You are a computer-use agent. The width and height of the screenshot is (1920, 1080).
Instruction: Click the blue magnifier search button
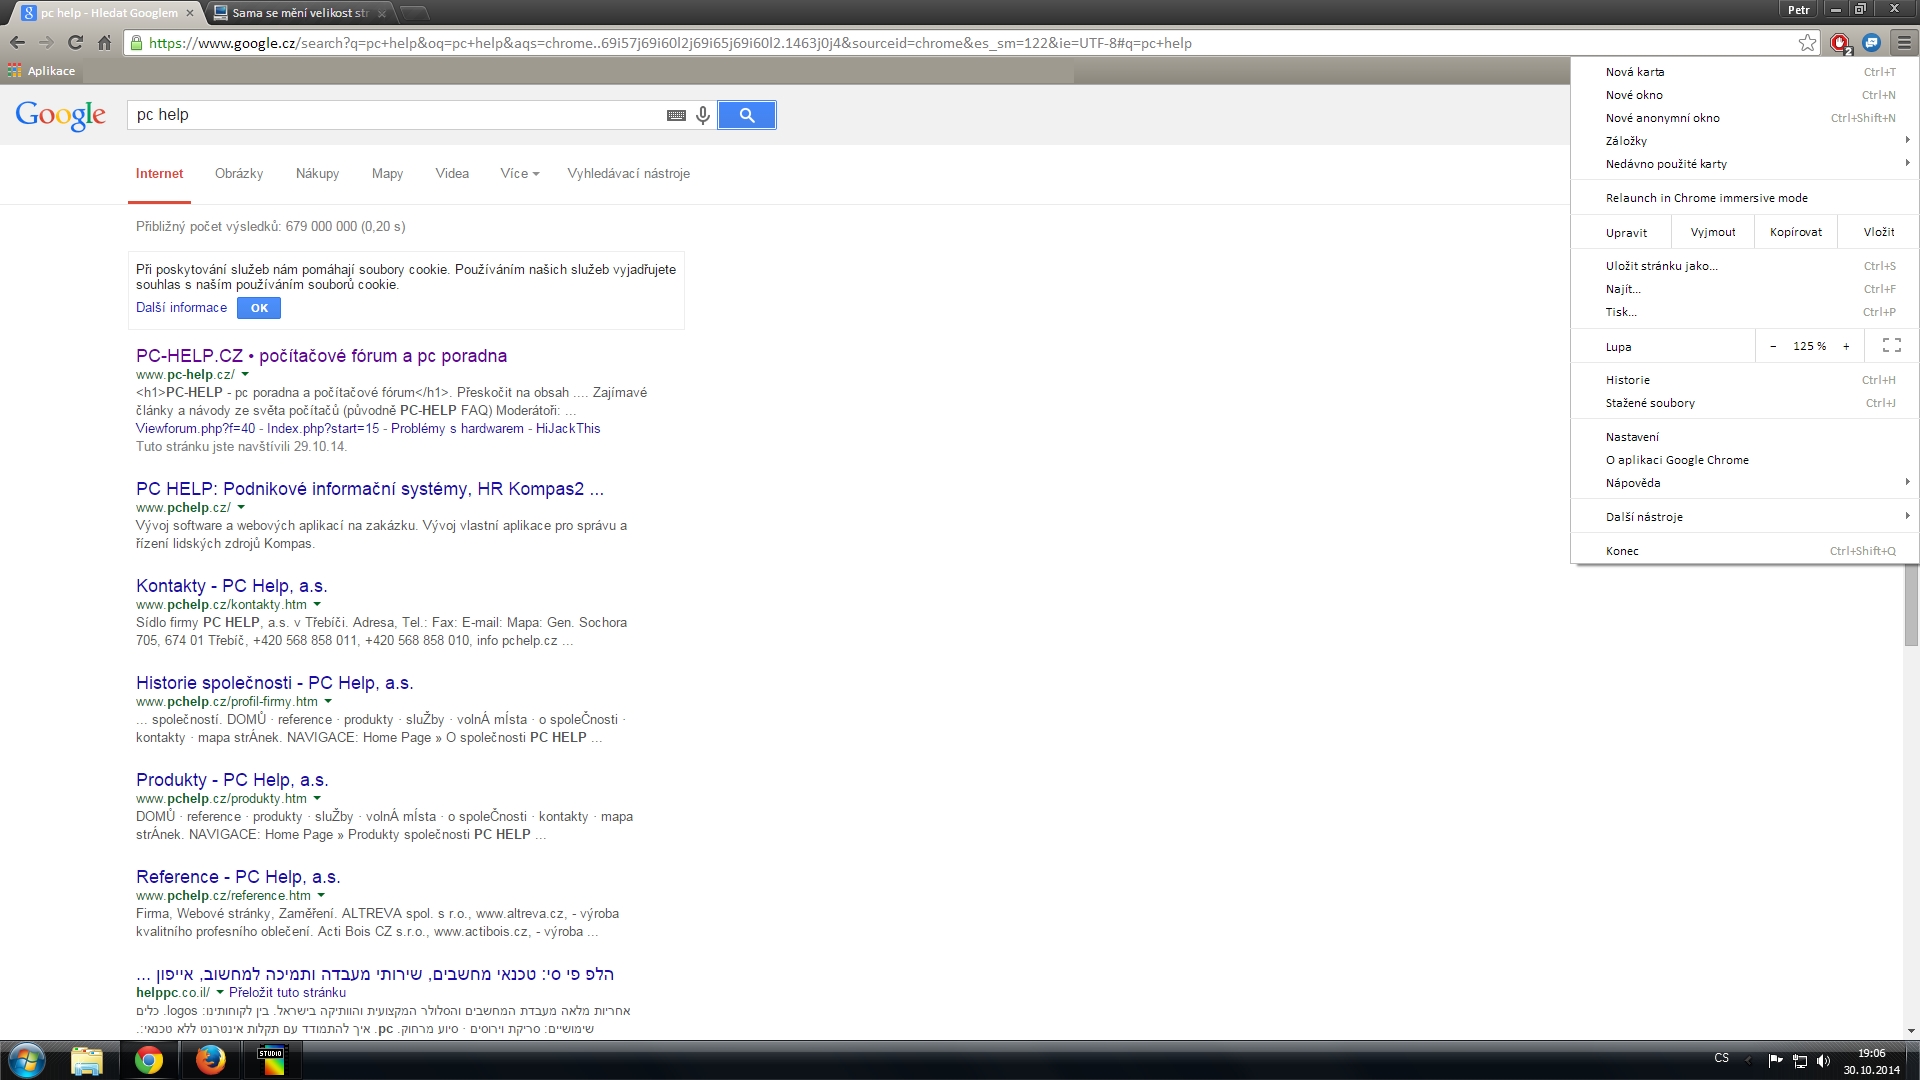pos(747,115)
